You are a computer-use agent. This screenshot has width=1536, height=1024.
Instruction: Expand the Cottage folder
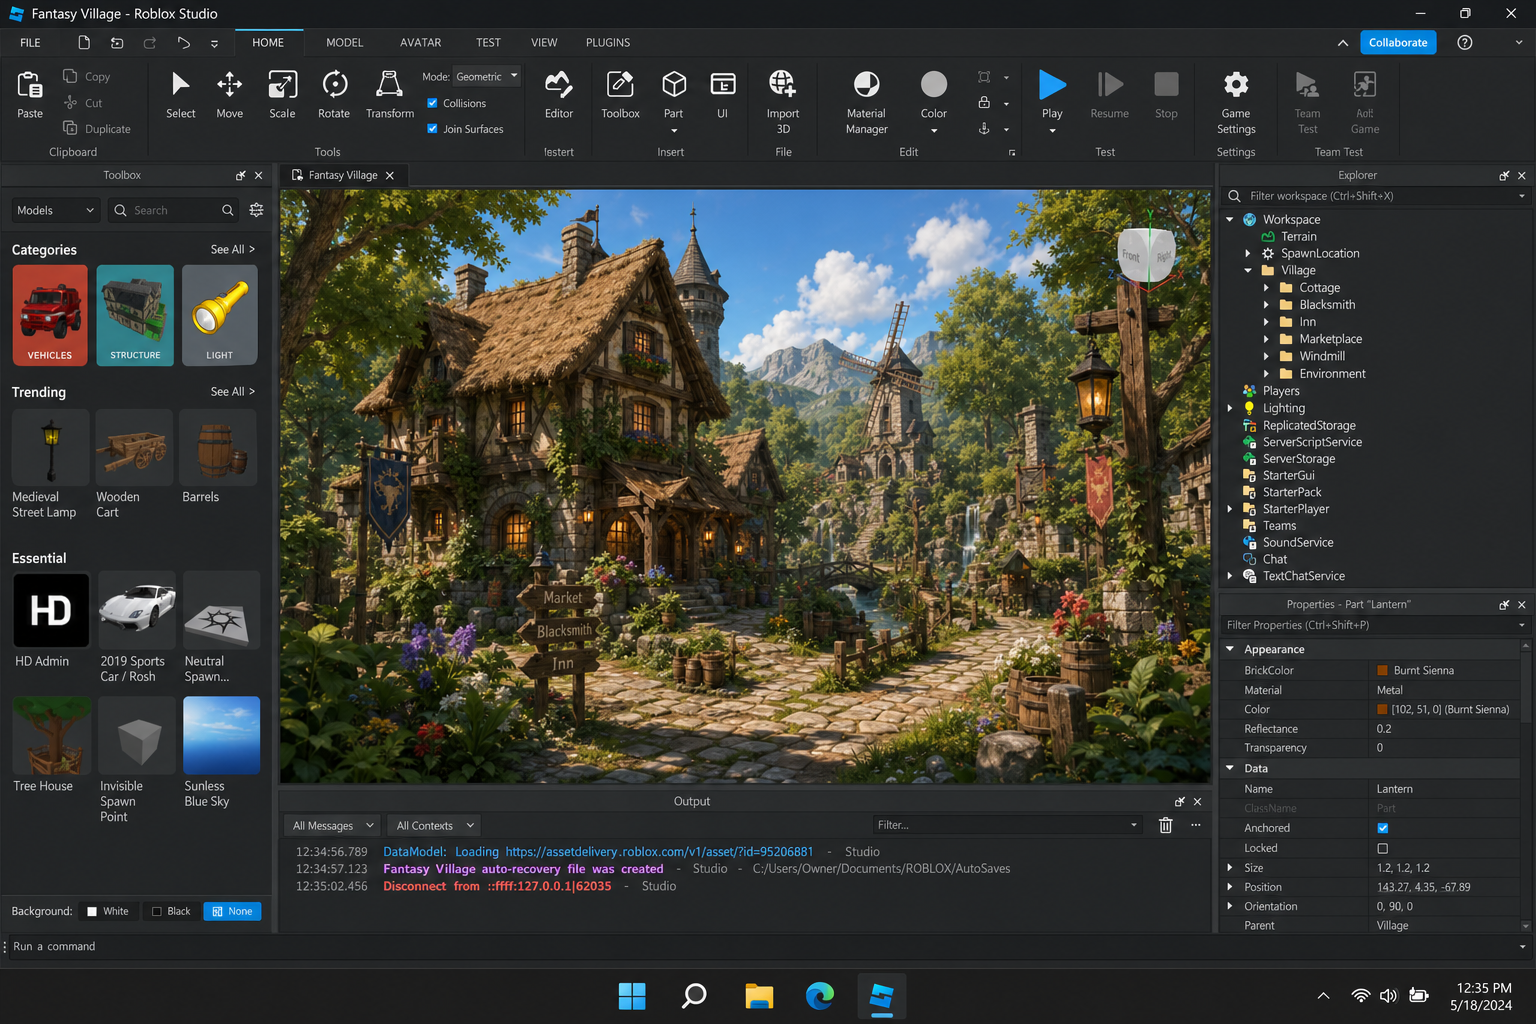(x=1266, y=288)
